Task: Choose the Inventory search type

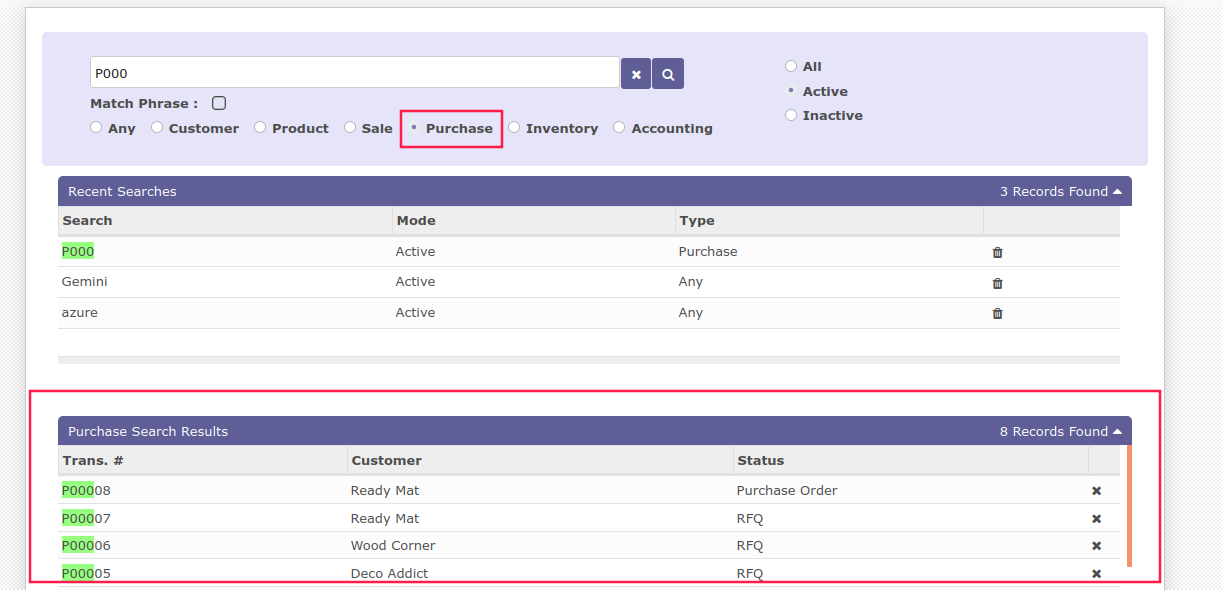Action: (514, 128)
